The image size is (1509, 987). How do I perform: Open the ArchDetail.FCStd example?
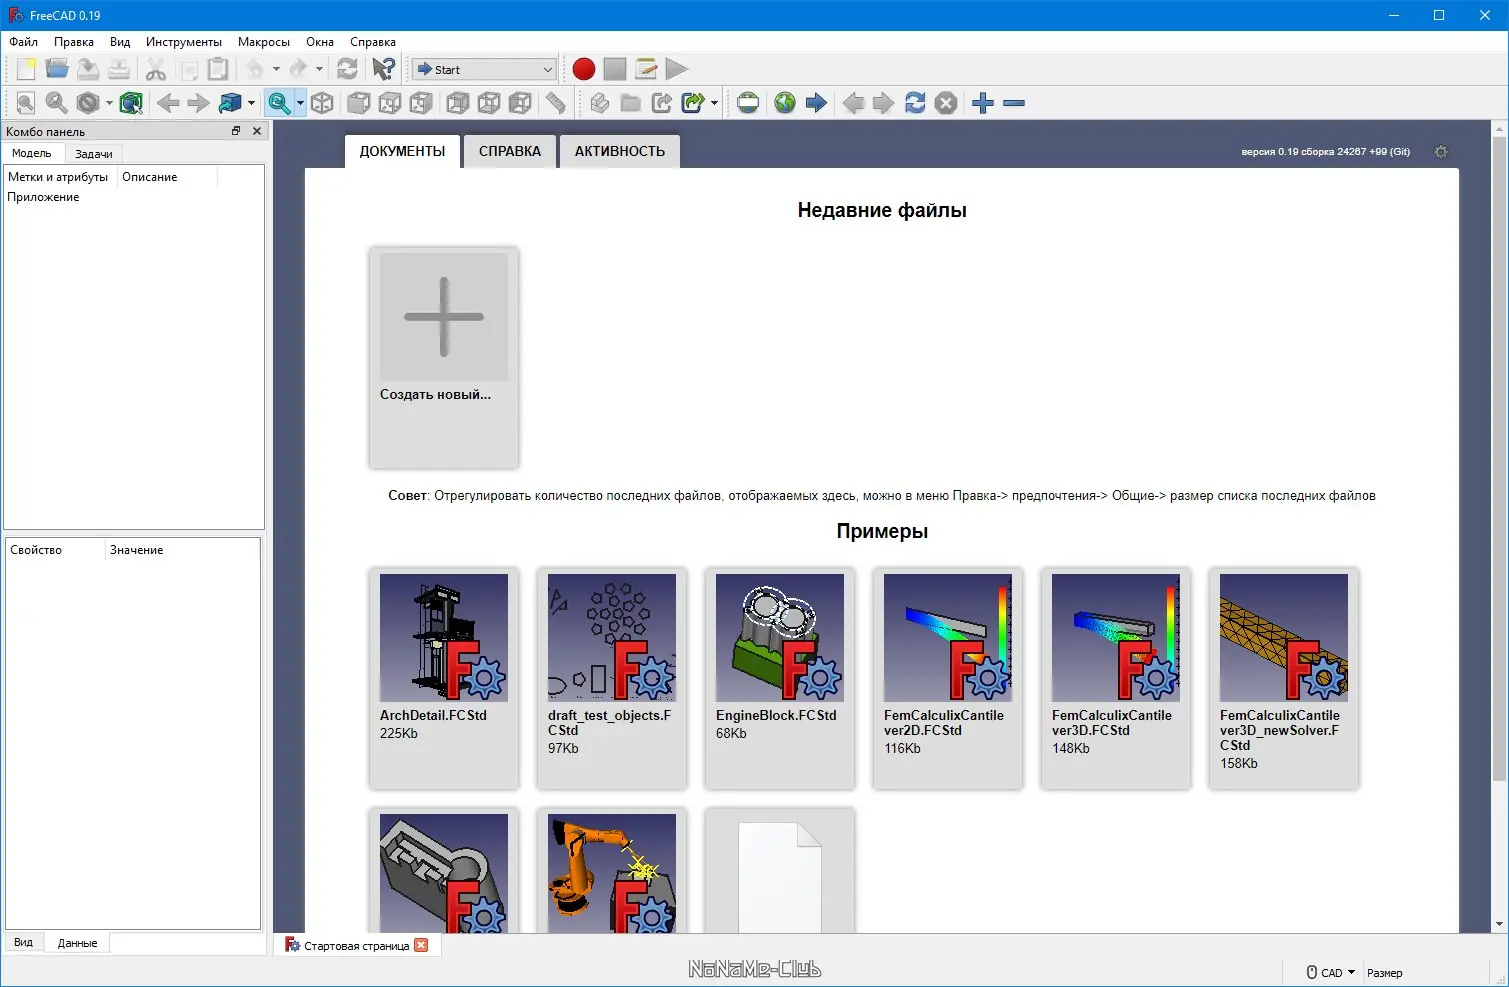tap(444, 678)
